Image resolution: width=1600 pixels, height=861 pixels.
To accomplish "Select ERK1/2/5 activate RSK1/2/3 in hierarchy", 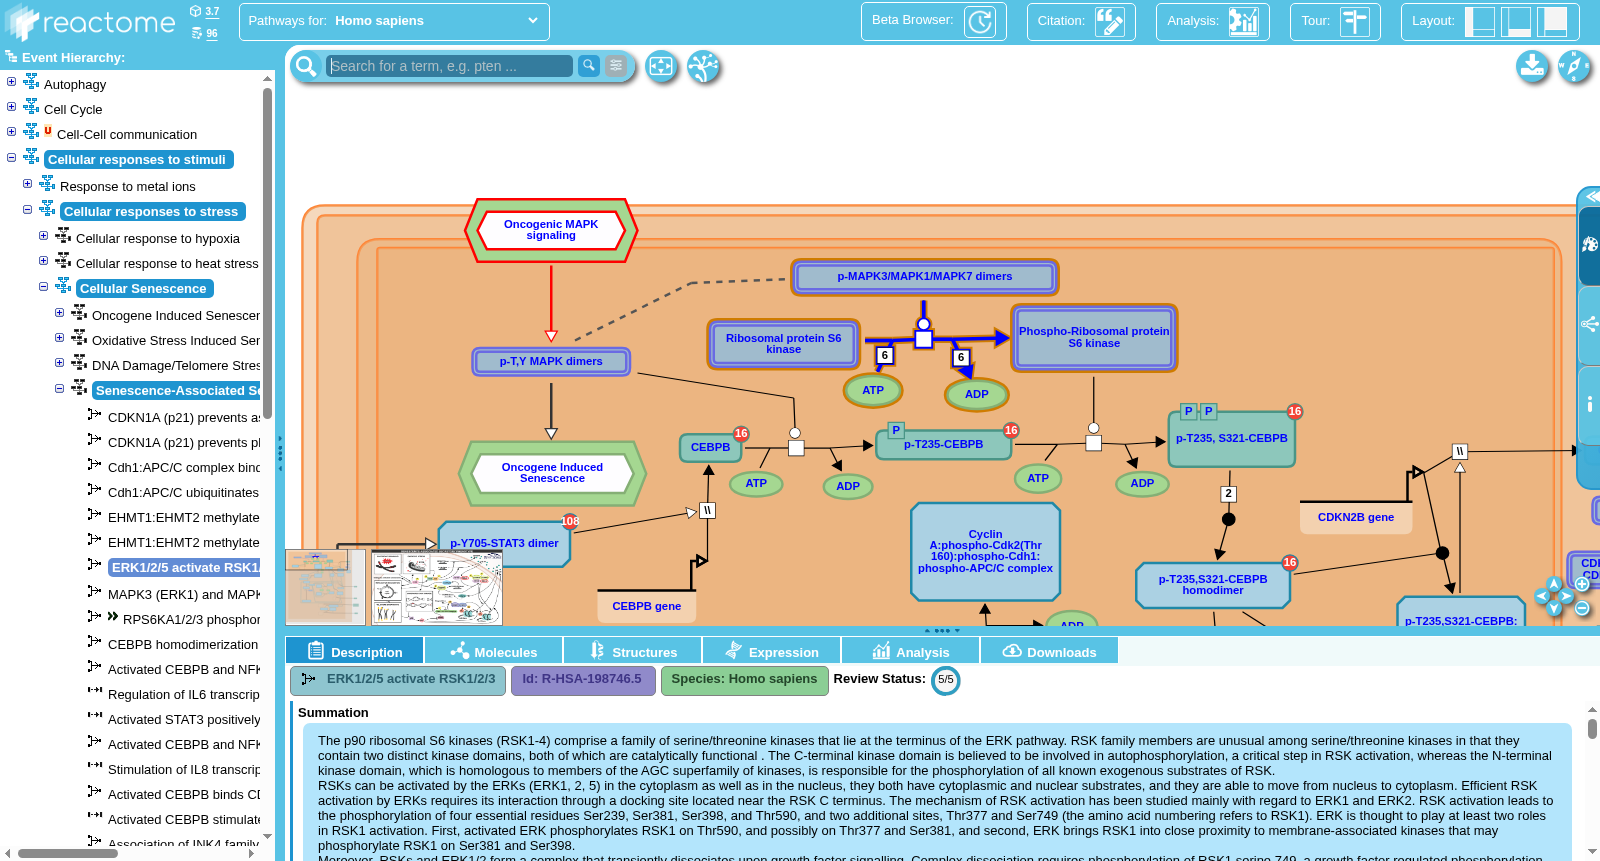I will (185, 568).
